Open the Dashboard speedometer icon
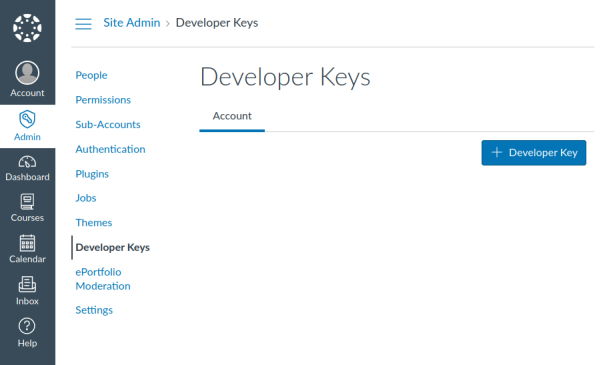The image size is (607, 365). [x=27, y=161]
